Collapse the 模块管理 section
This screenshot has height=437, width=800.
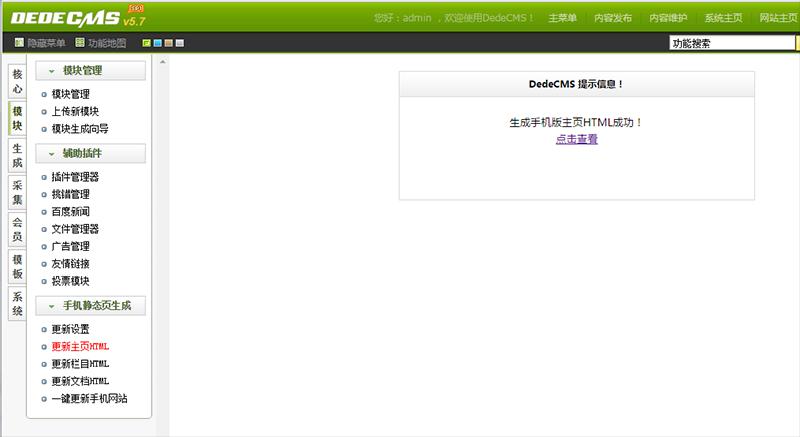51,71
